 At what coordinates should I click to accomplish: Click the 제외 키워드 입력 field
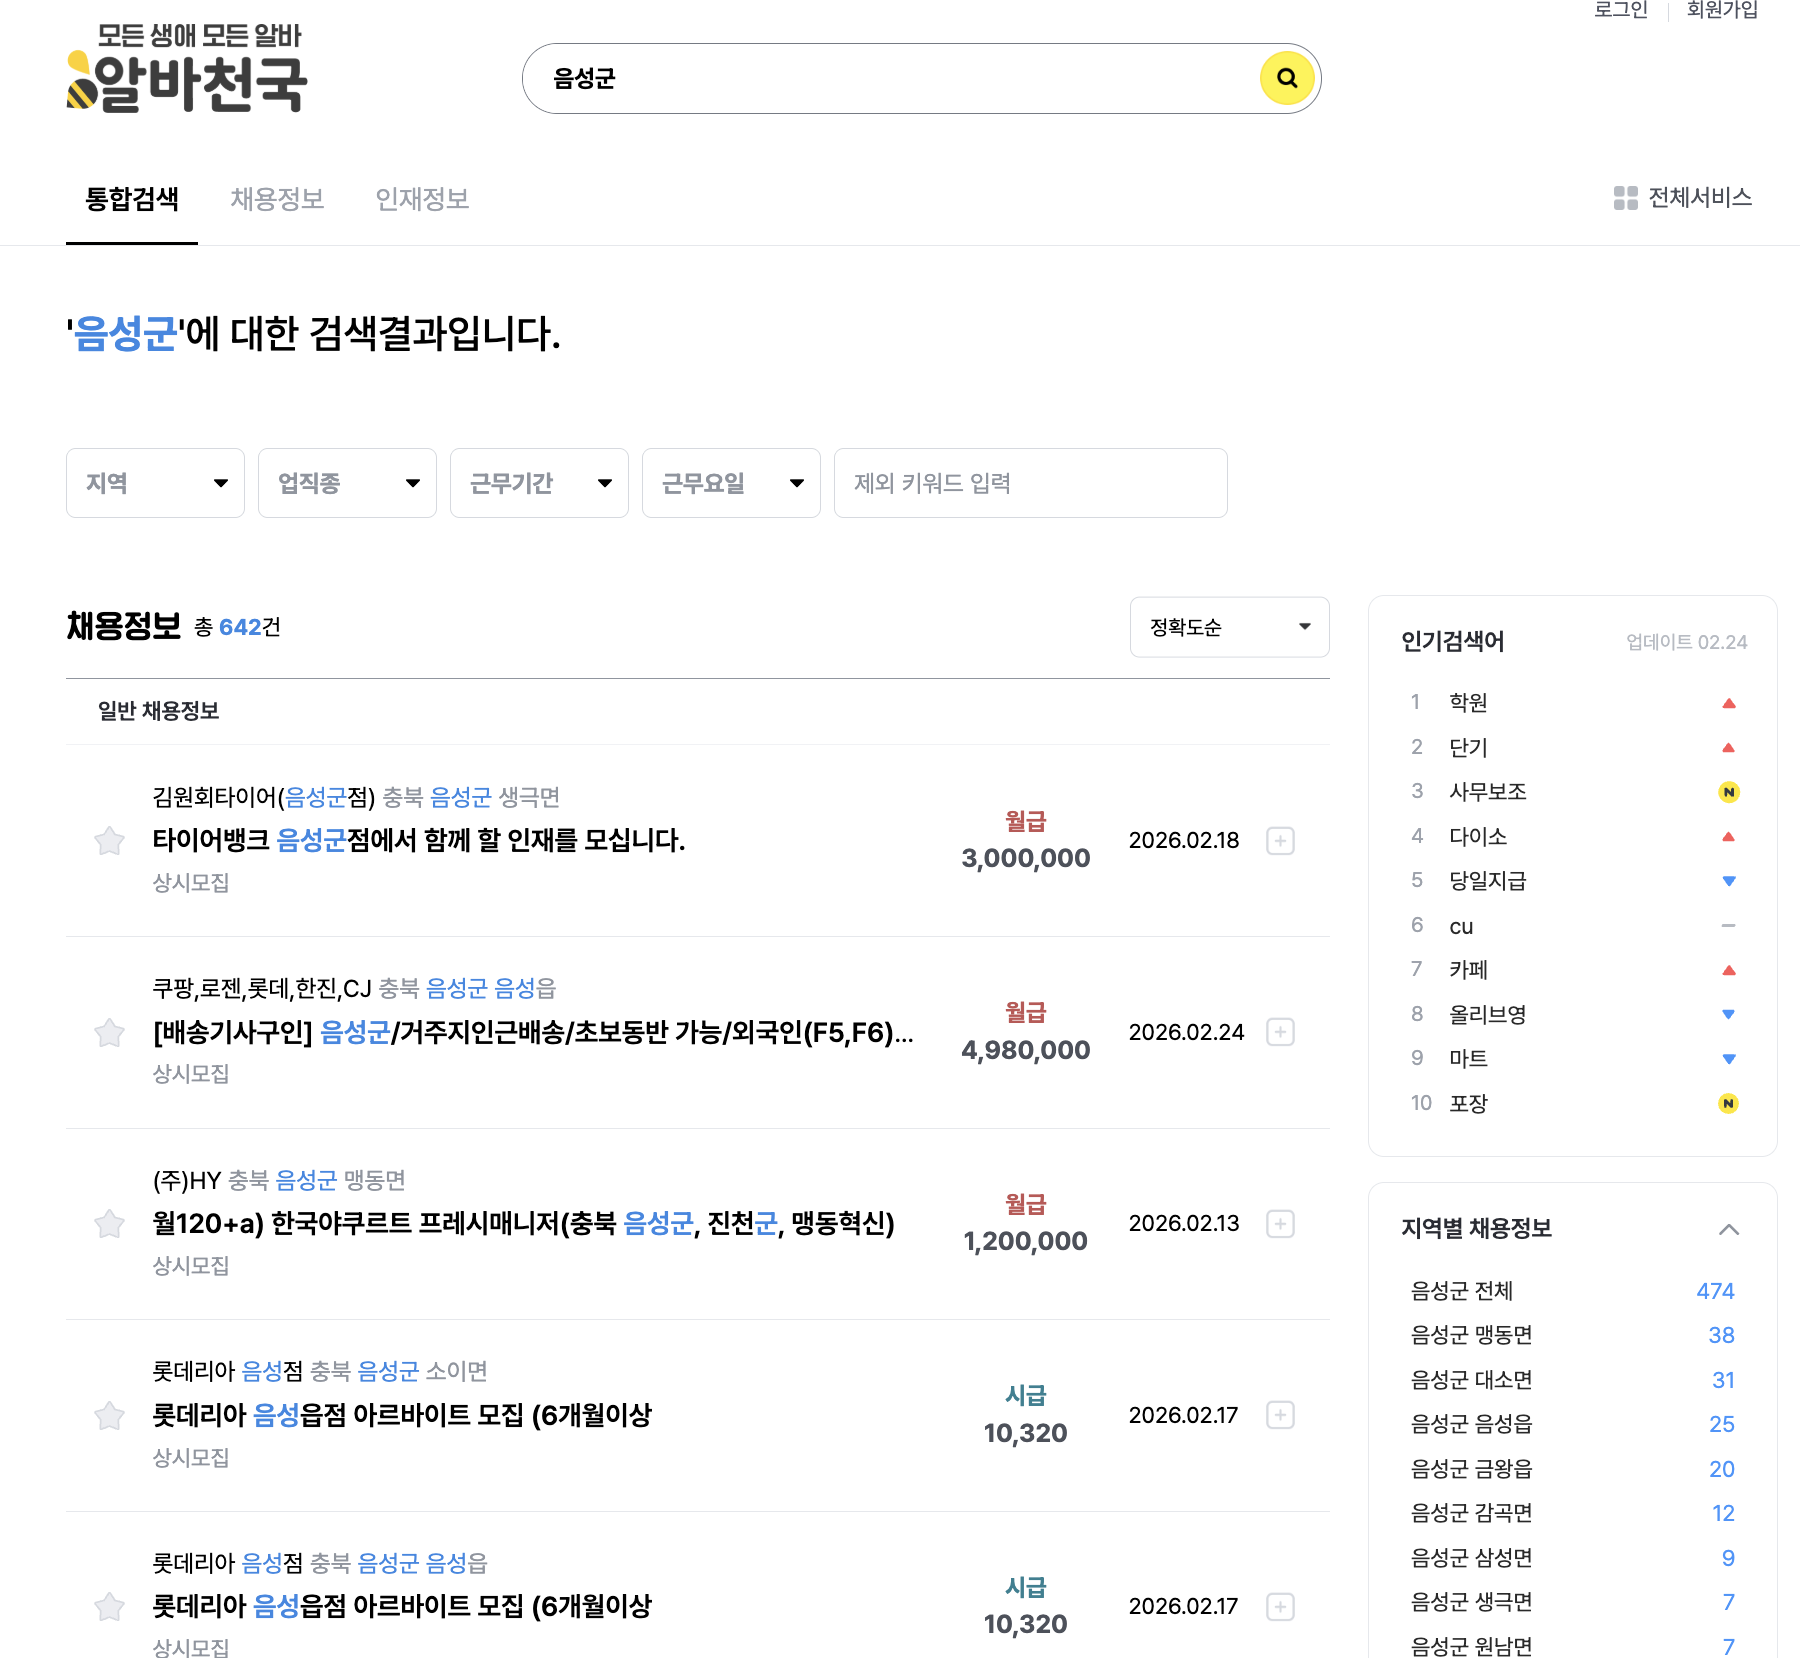[1030, 483]
